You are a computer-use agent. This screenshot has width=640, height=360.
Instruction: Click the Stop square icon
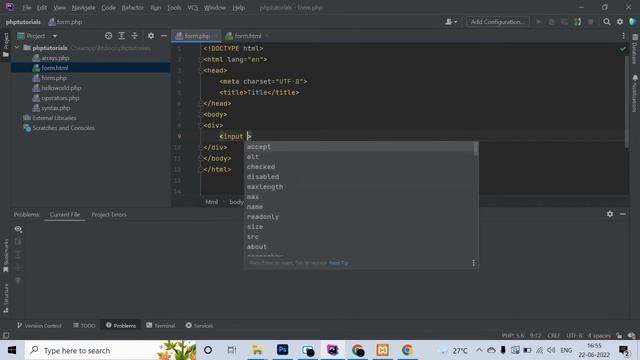click(591, 22)
